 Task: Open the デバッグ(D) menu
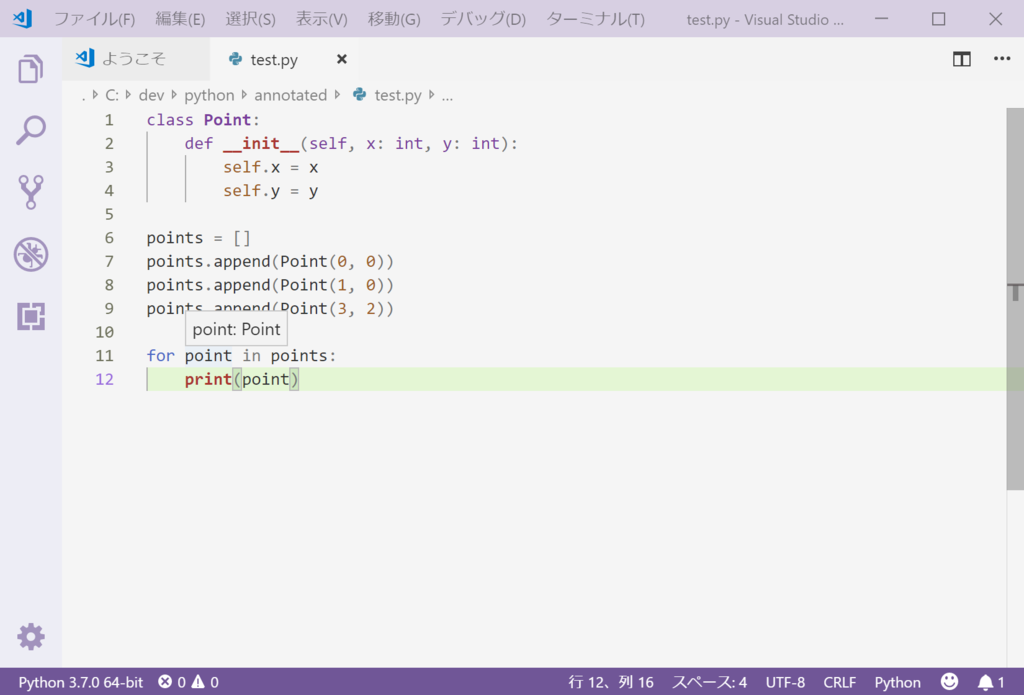tap(483, 20)
